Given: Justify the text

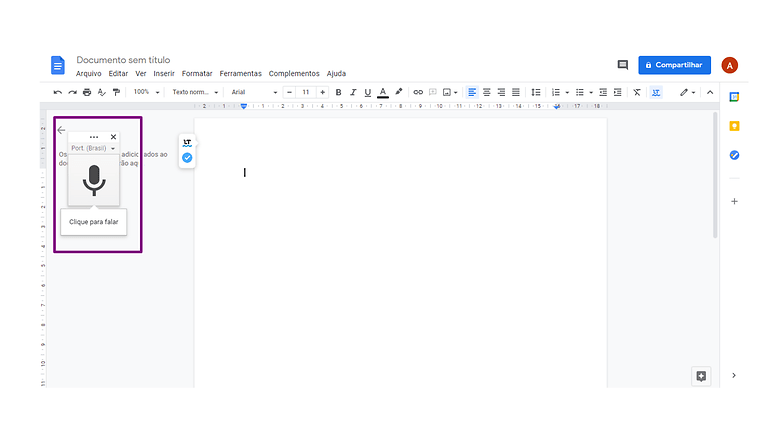Looking at the screenshot, I should (x=516, y=92).
